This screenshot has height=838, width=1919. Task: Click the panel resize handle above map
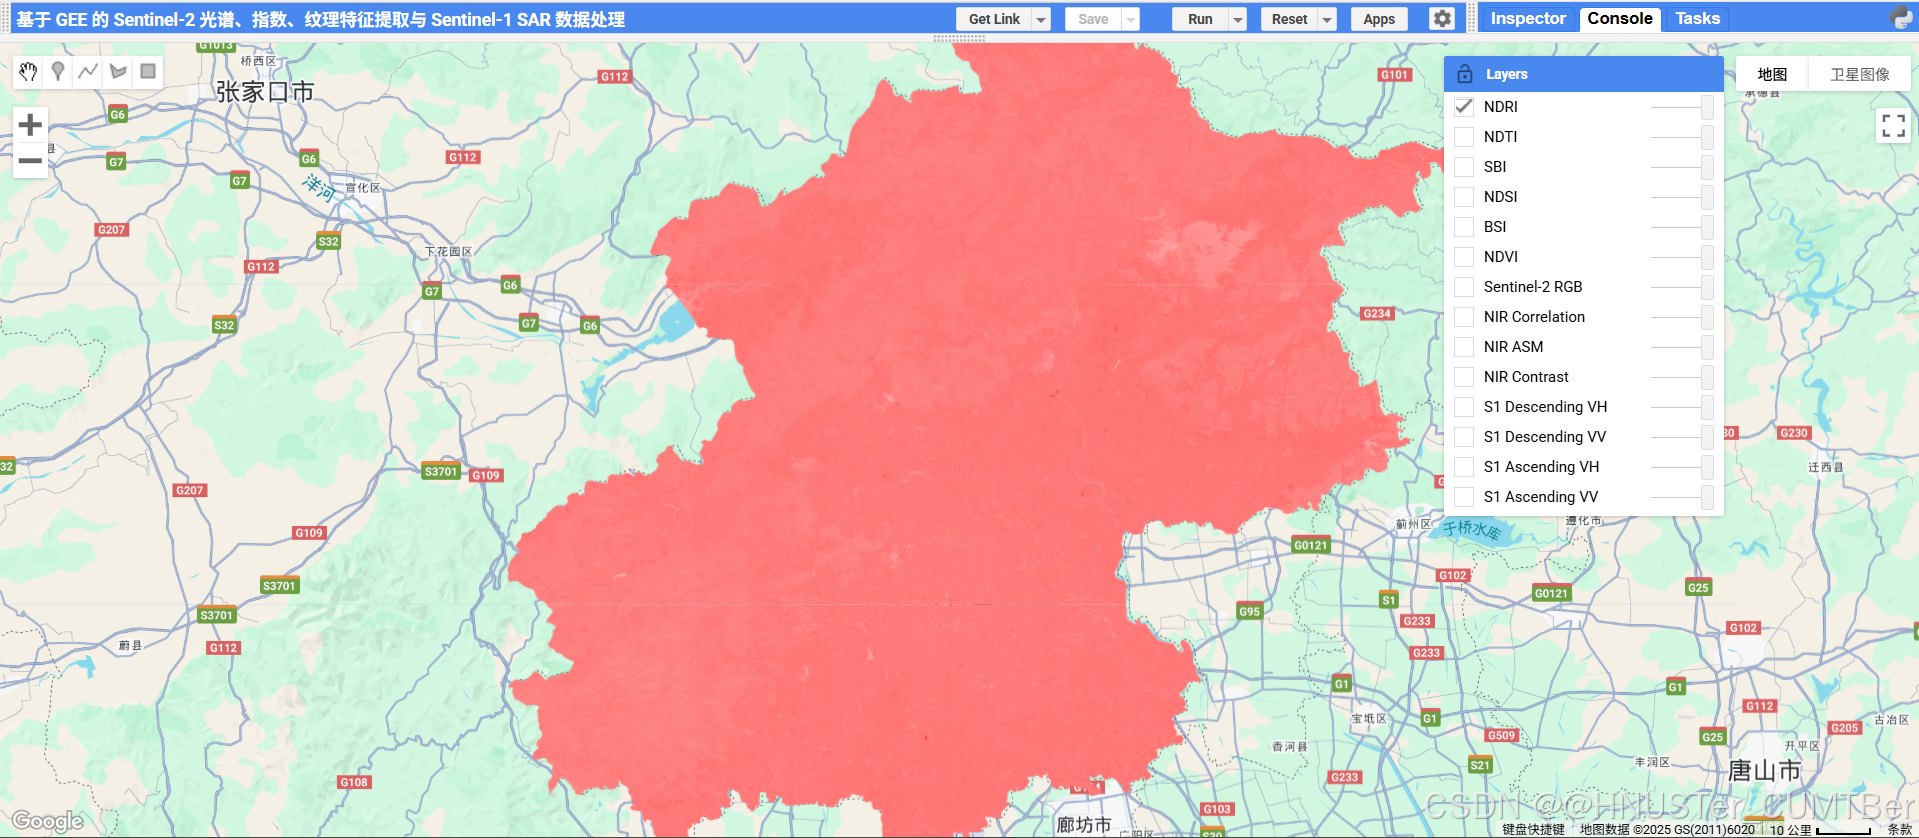[x=959, y=38]
